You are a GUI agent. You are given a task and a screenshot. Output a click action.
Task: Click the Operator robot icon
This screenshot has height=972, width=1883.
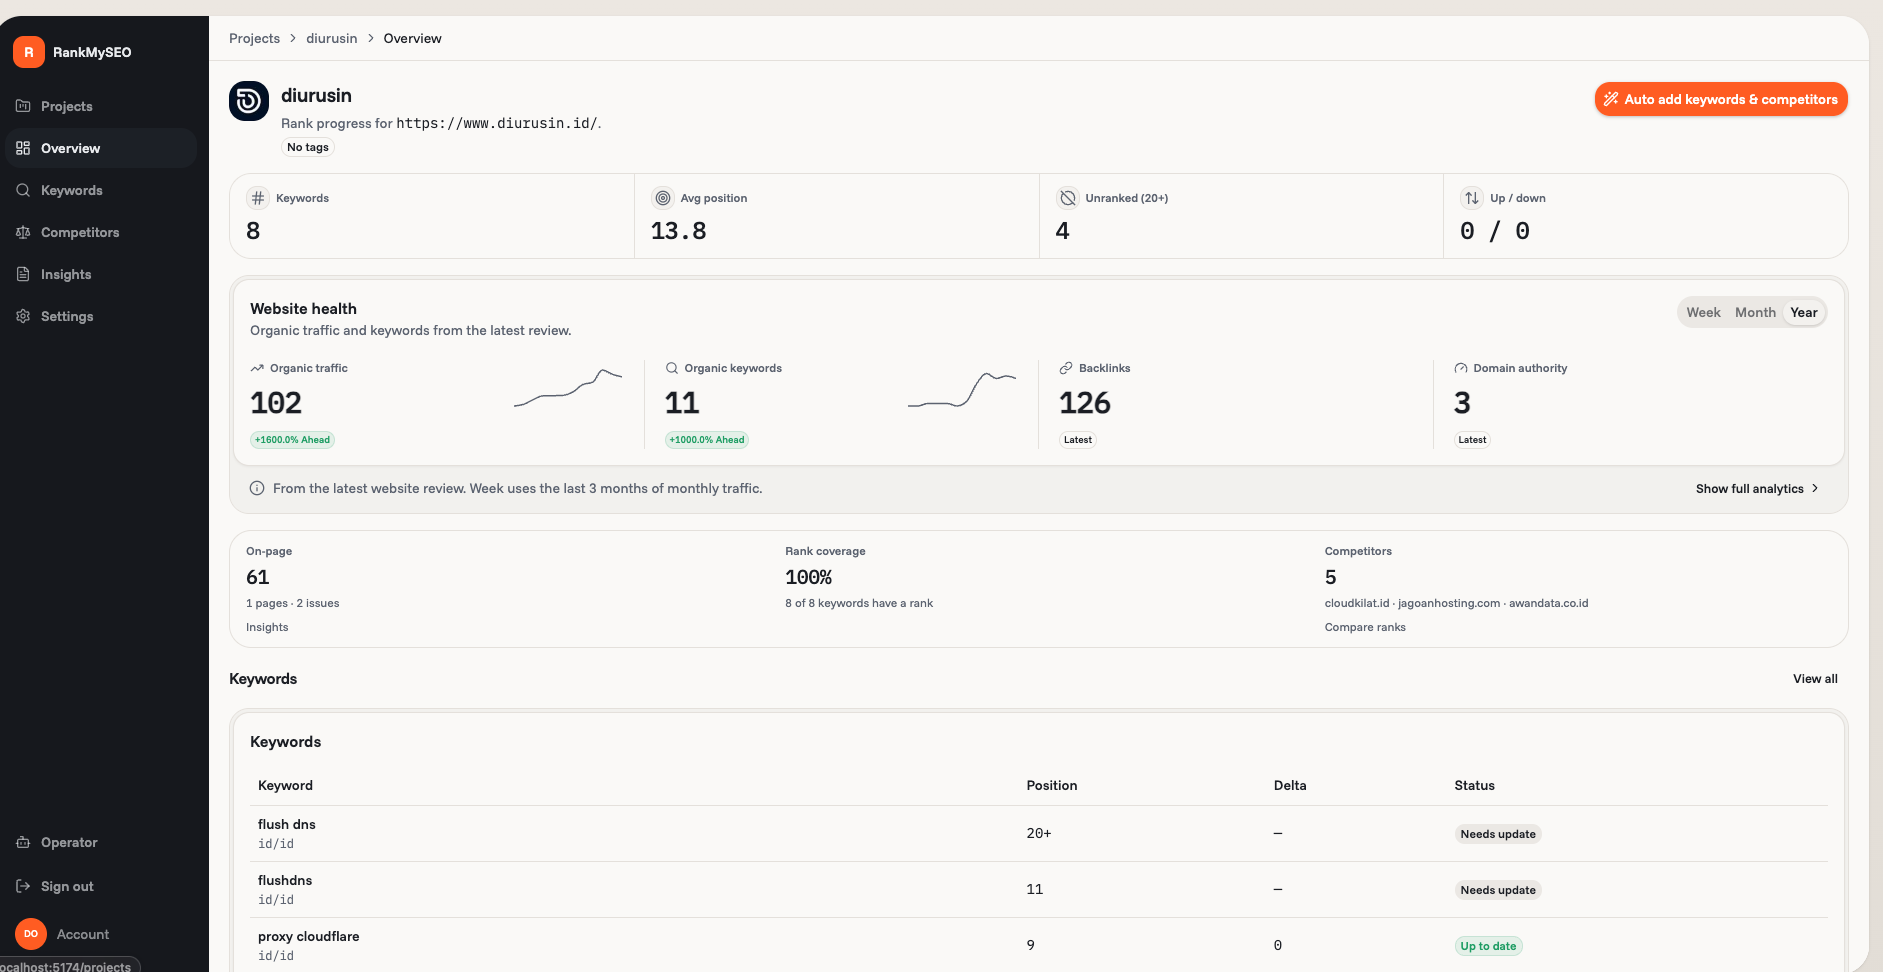(23, 842)
